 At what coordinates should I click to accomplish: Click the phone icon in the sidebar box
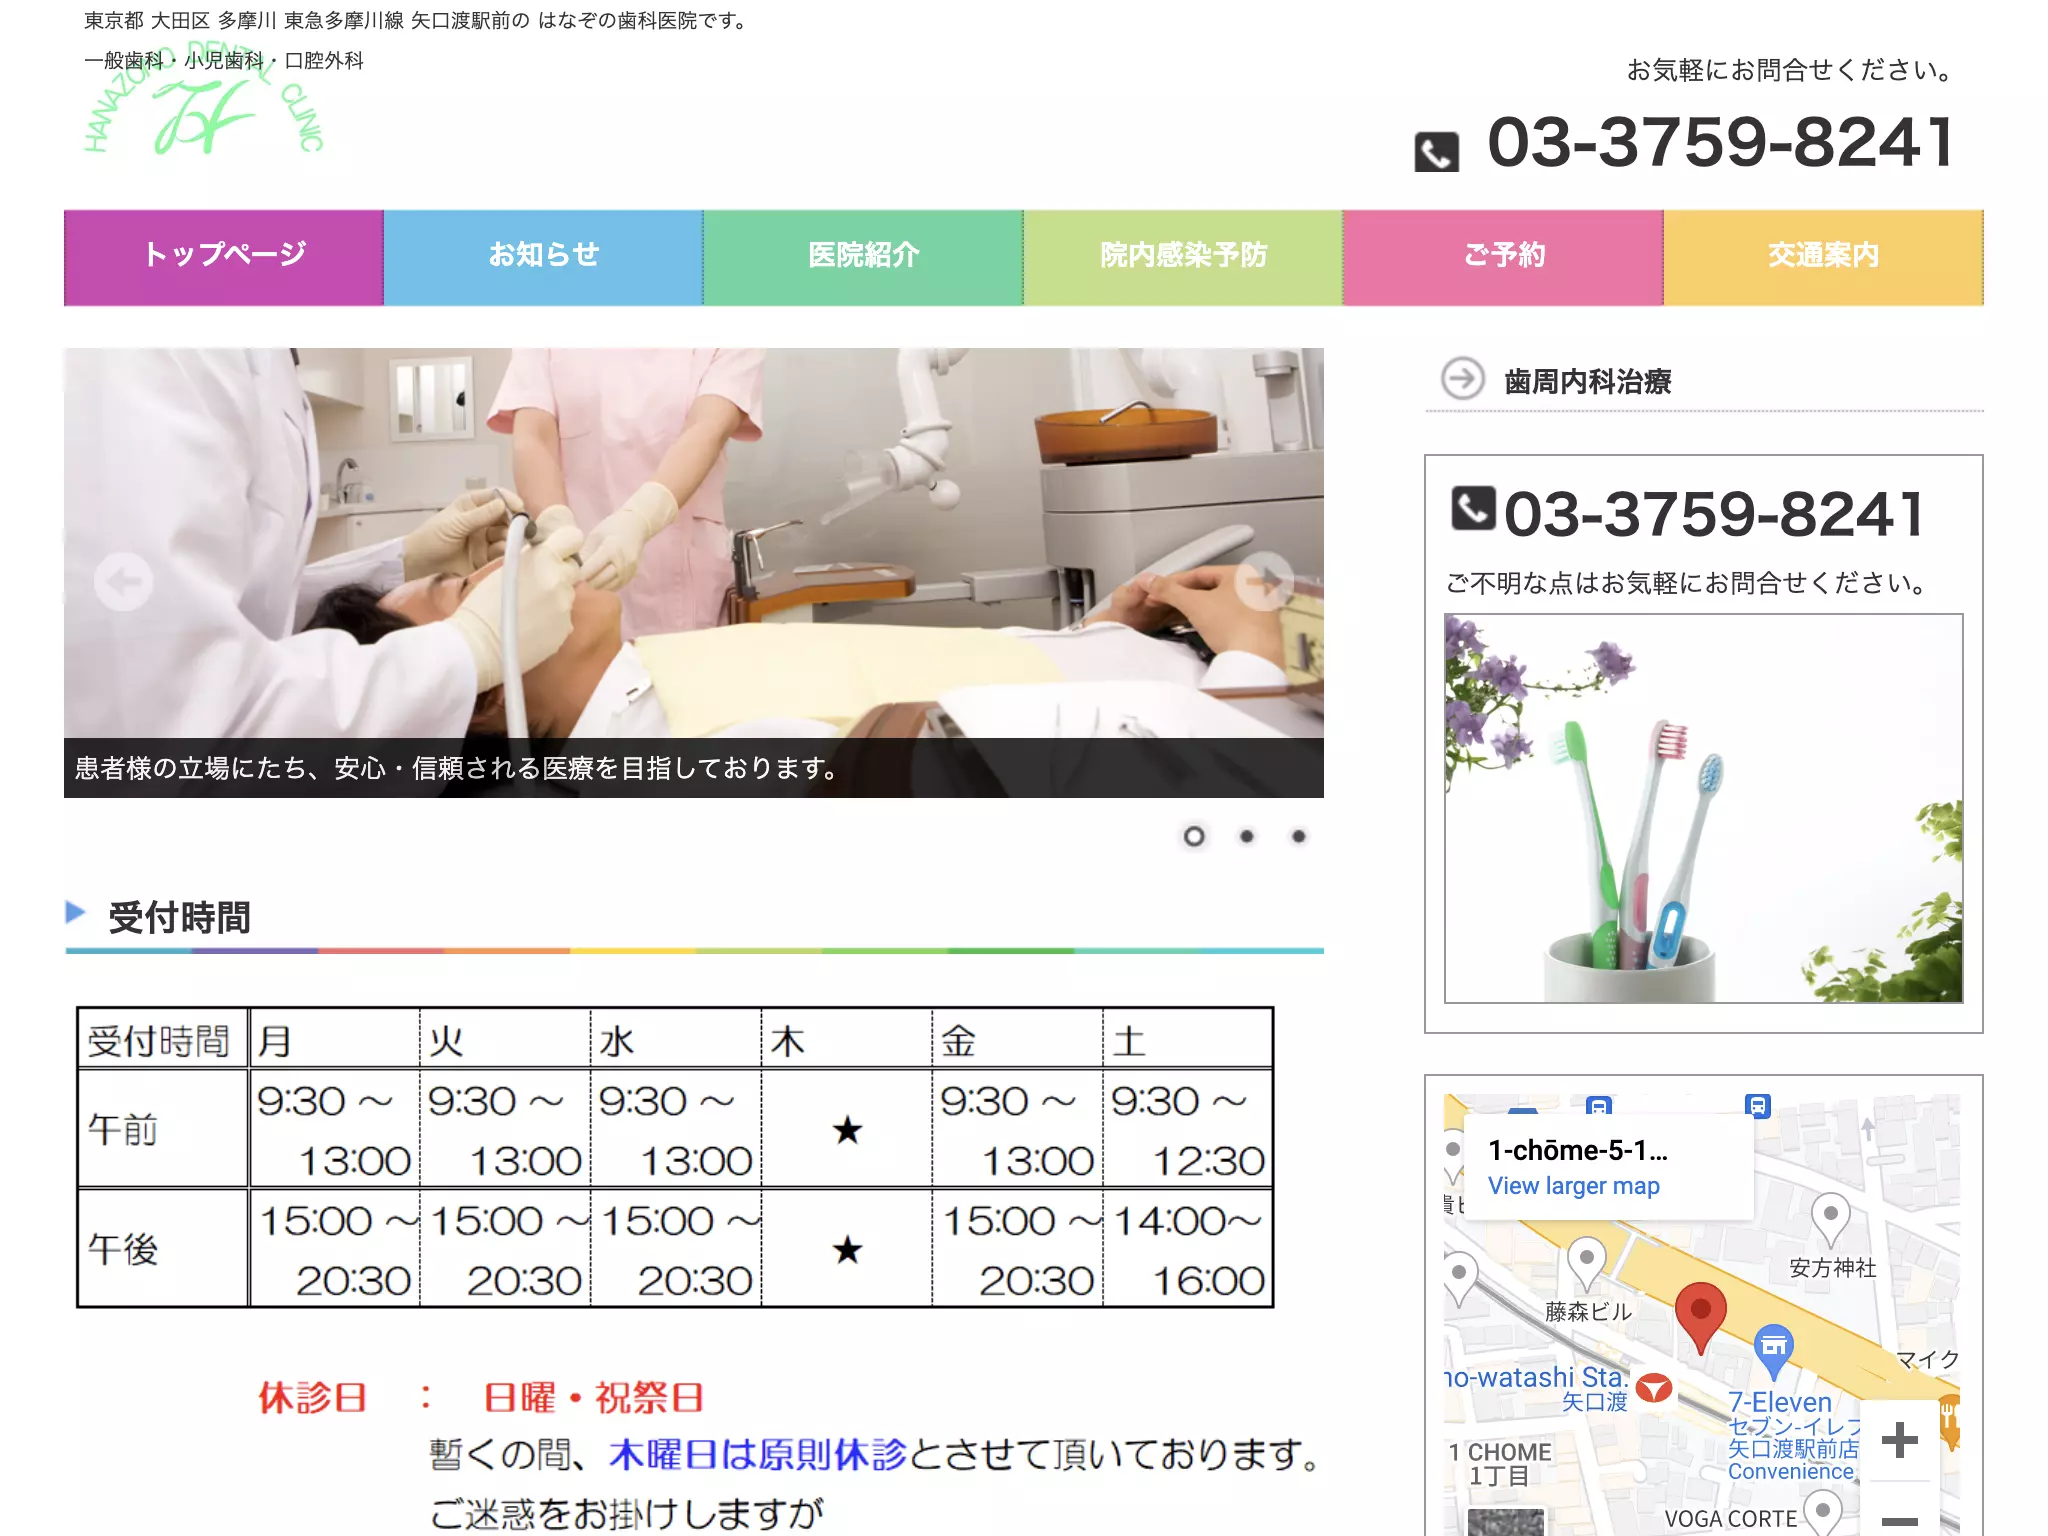click(1473, 508)
